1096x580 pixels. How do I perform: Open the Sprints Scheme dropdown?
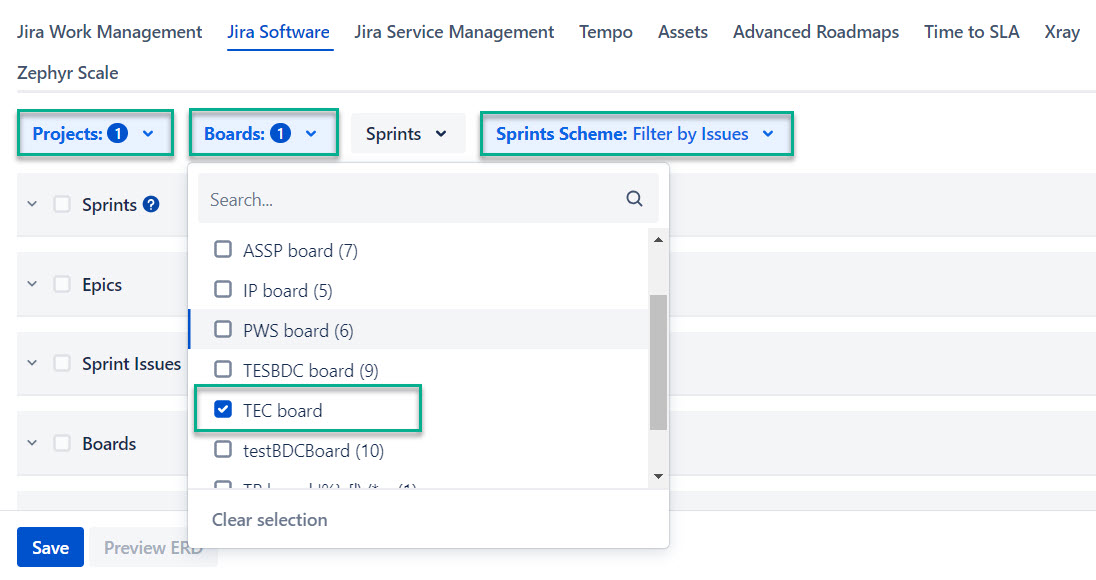(636, 134)
